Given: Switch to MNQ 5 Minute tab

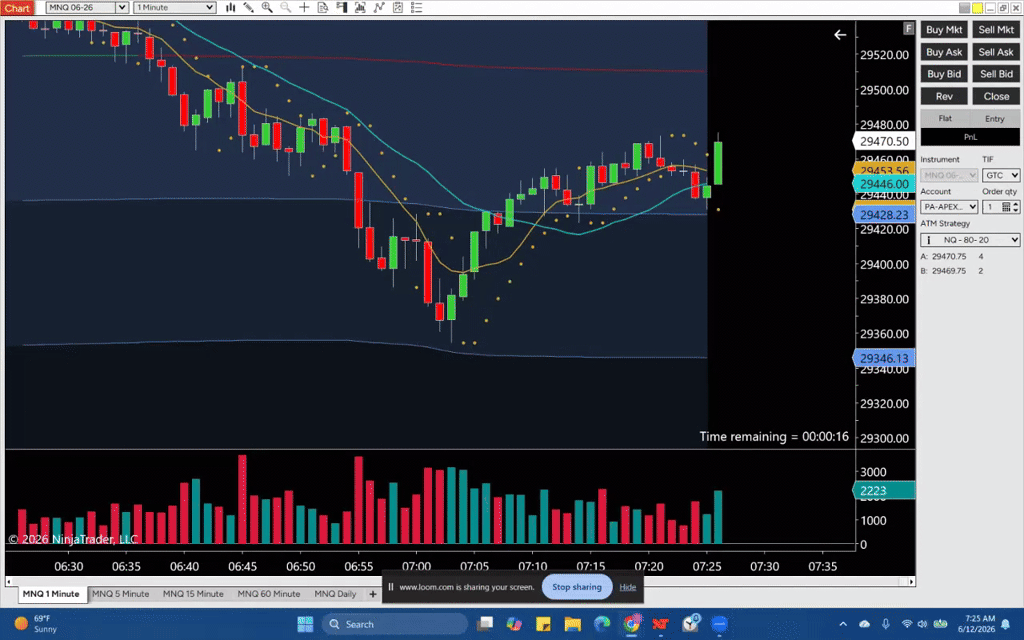Looking at the screenshot, I should 121,594.
